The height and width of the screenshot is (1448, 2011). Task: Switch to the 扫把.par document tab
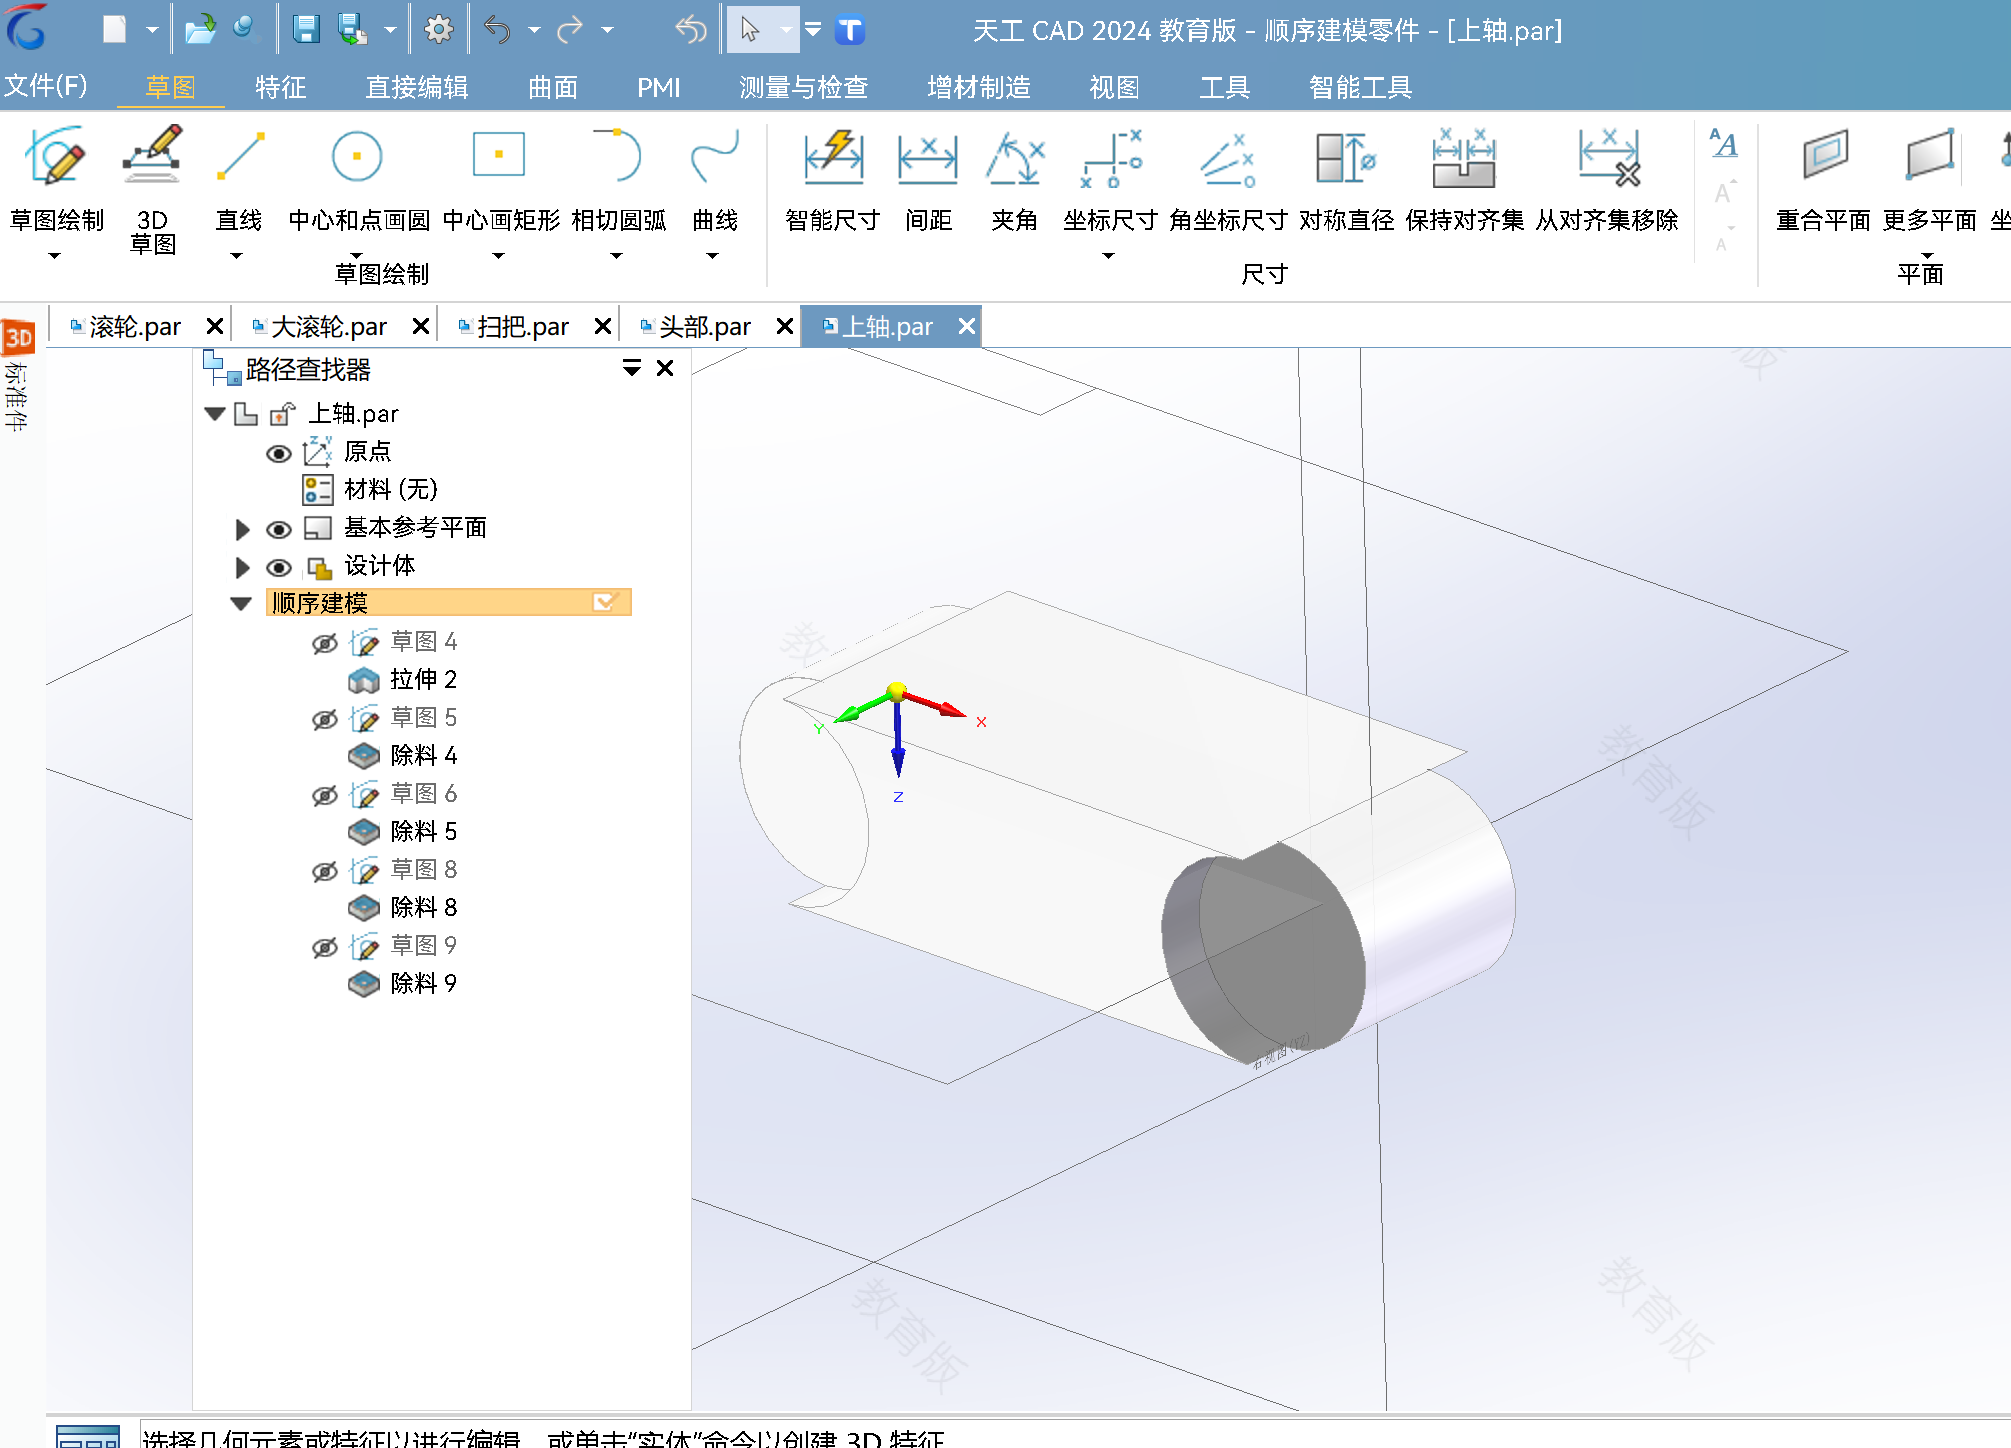click(x=522, y=326)
